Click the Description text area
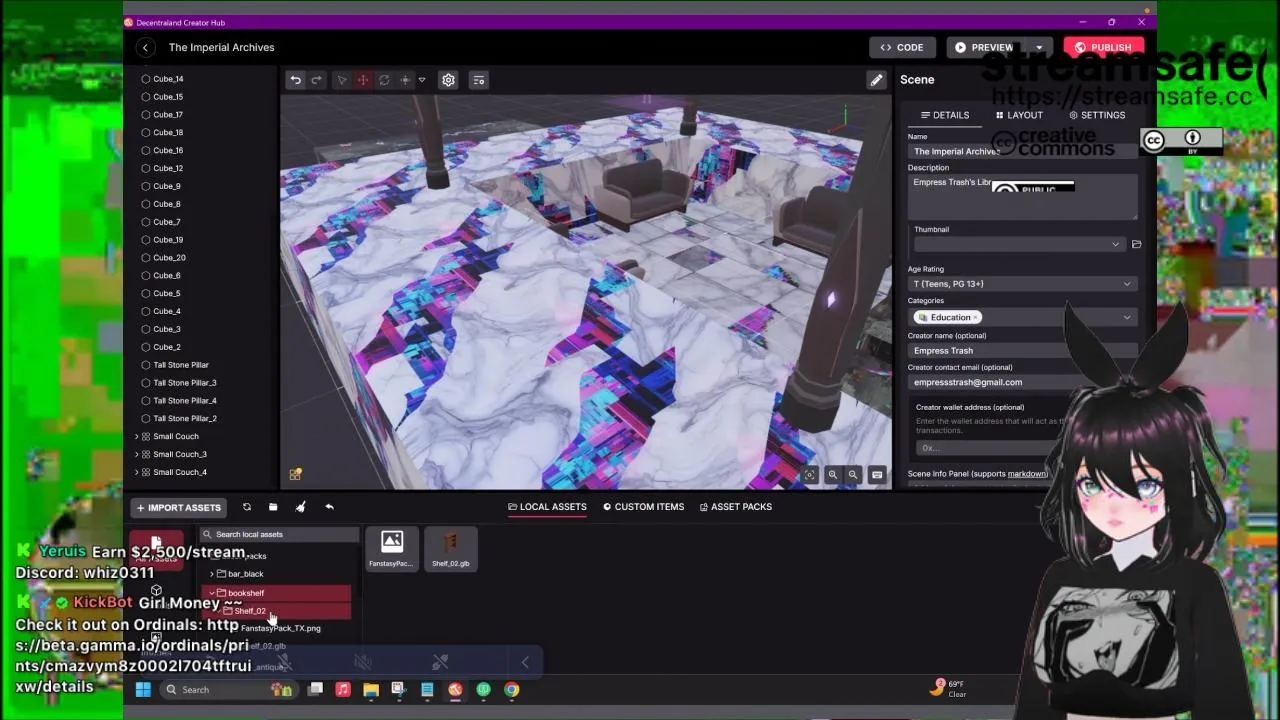The image size is (1280, 720). click(1022, 196)
